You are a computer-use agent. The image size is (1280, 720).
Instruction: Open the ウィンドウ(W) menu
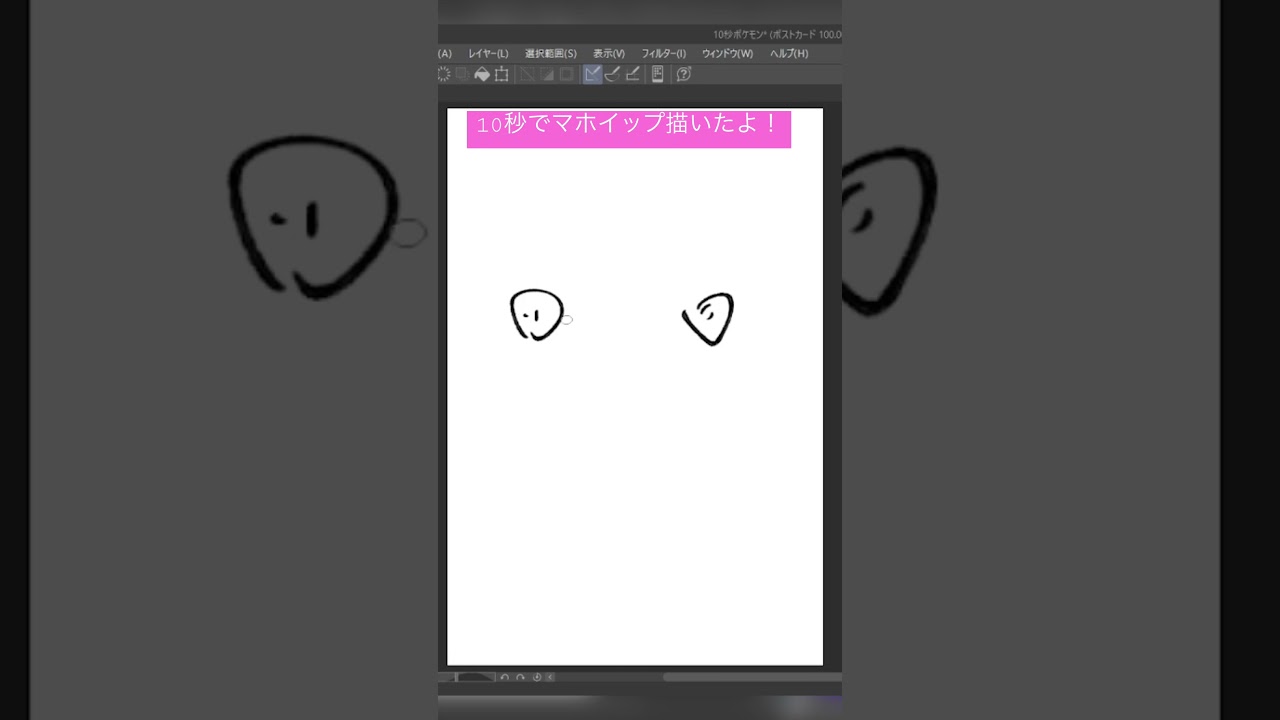tap(727, 53)
